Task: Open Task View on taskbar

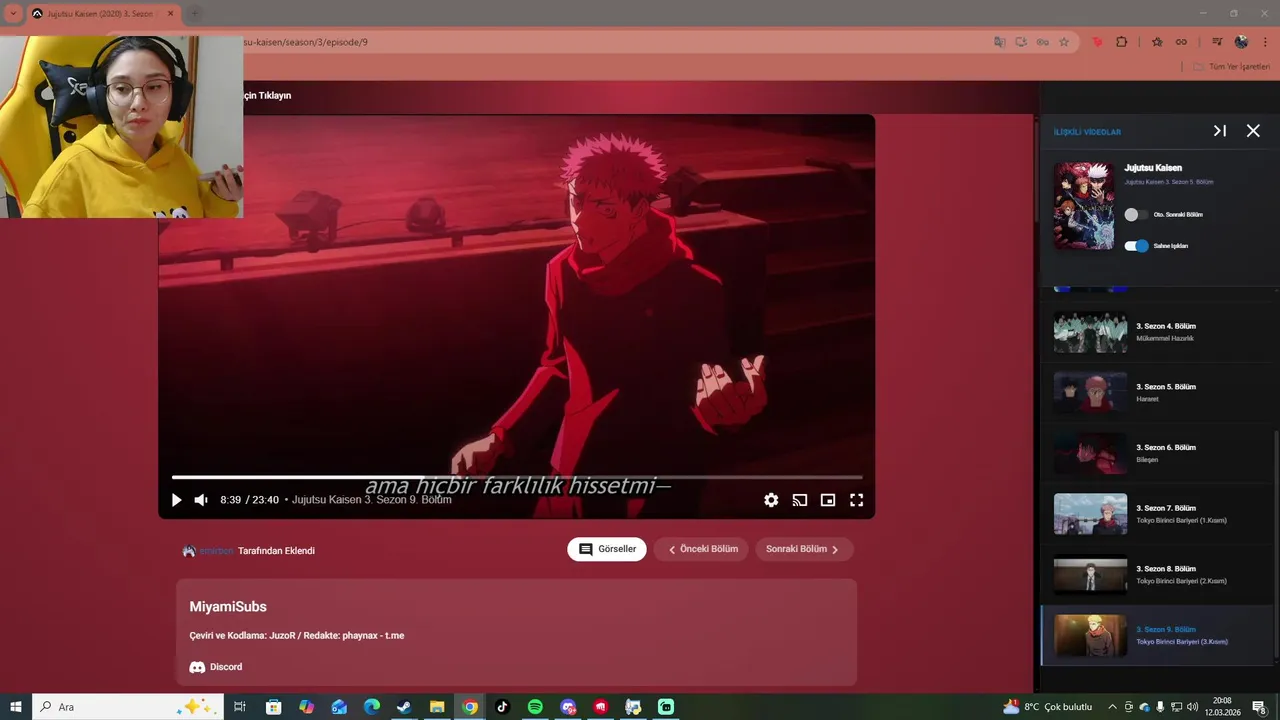Action: 240,707
